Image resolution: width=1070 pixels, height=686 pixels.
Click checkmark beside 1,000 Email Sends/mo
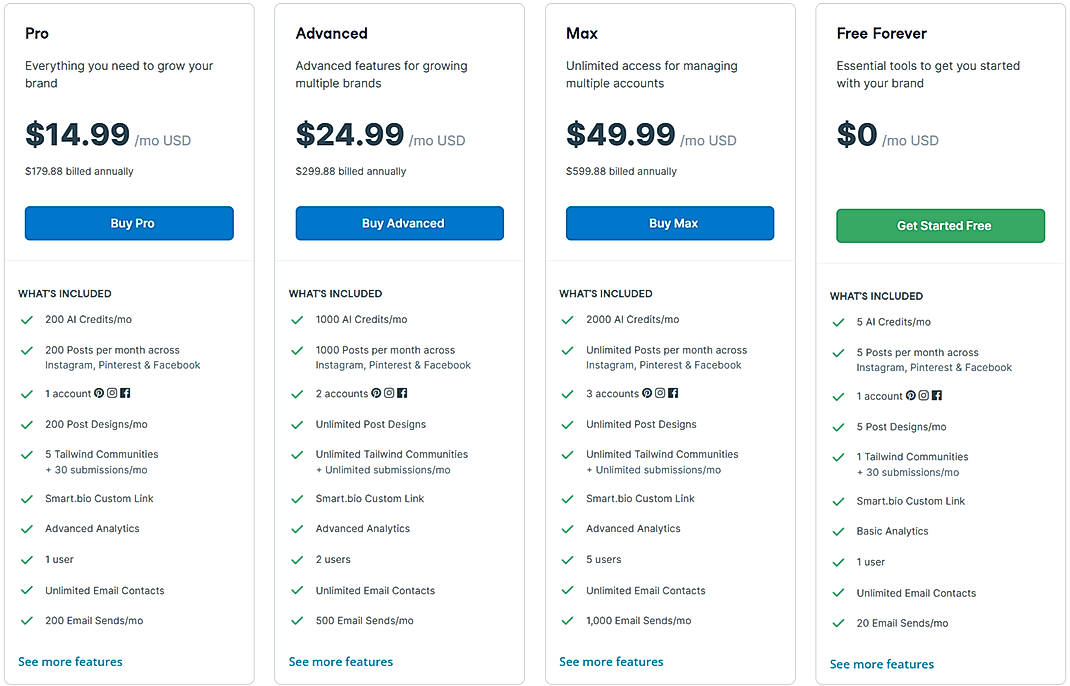[x=567, y=621]
